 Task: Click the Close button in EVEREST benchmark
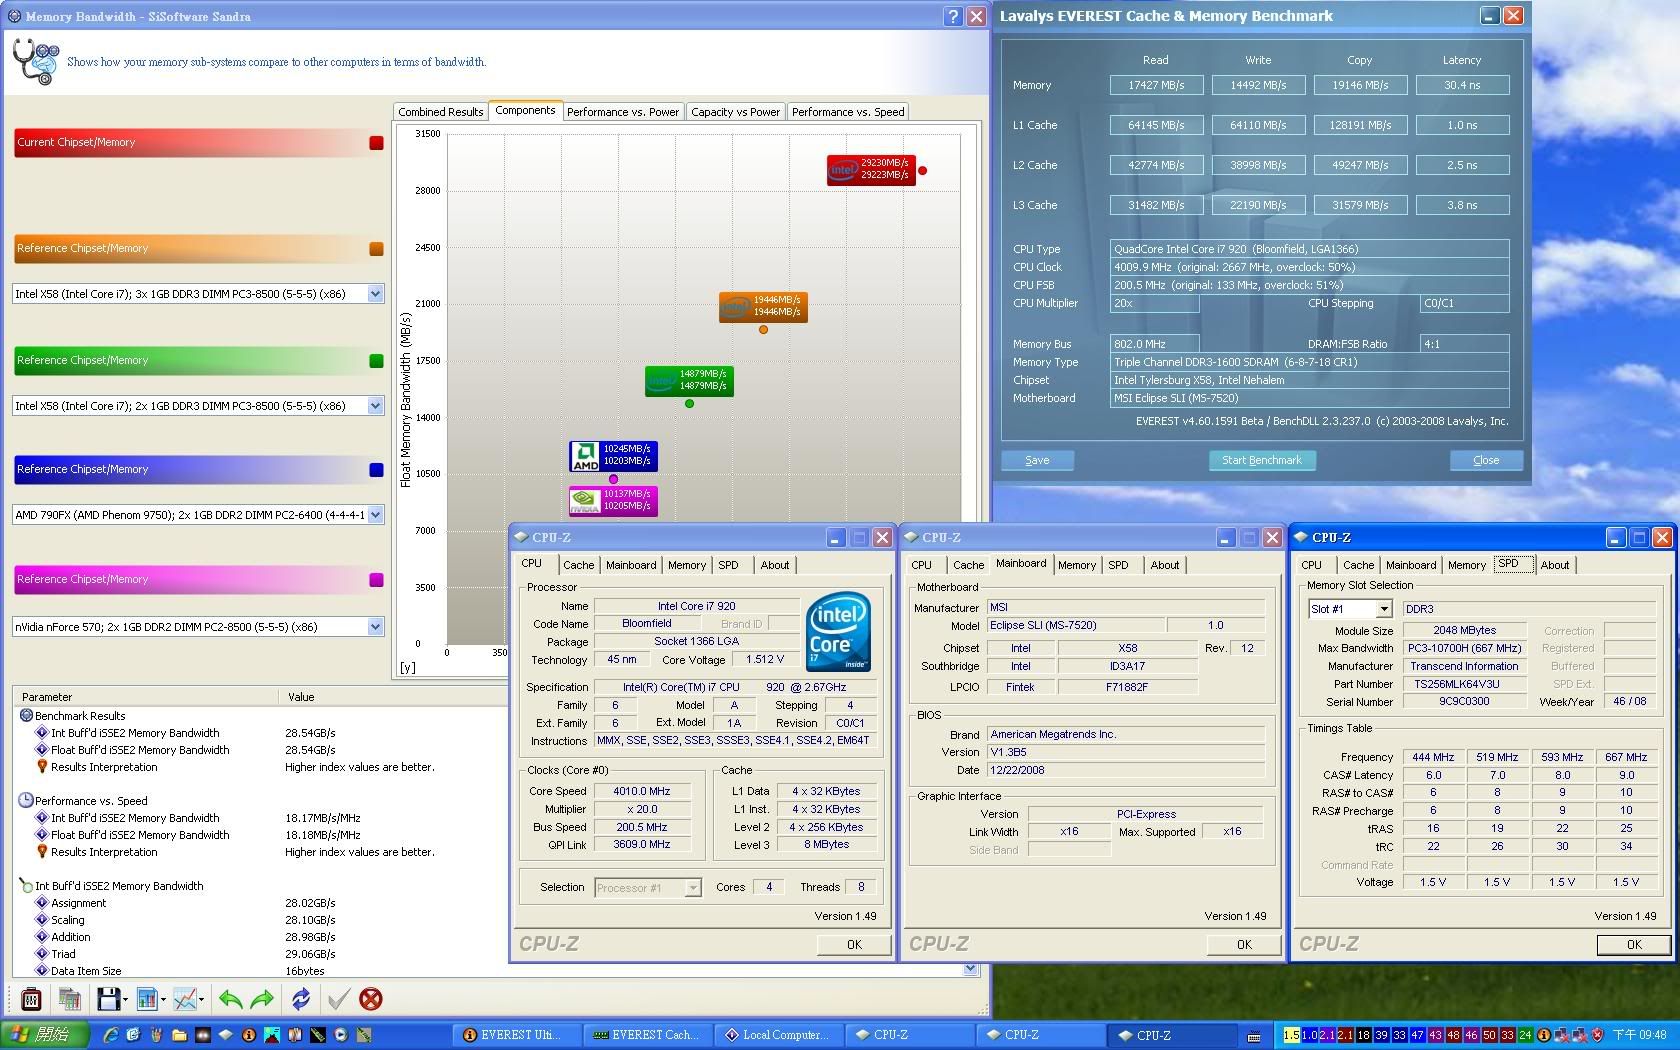coord(1486,460)
